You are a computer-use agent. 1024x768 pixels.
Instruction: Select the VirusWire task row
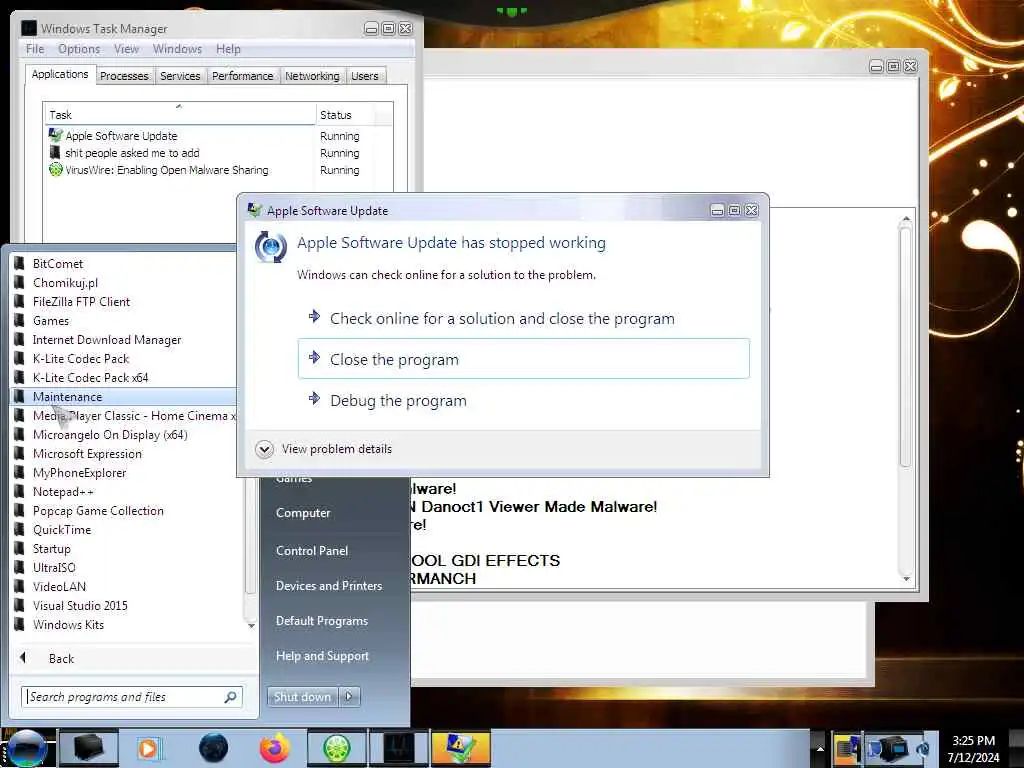point(219,170)
